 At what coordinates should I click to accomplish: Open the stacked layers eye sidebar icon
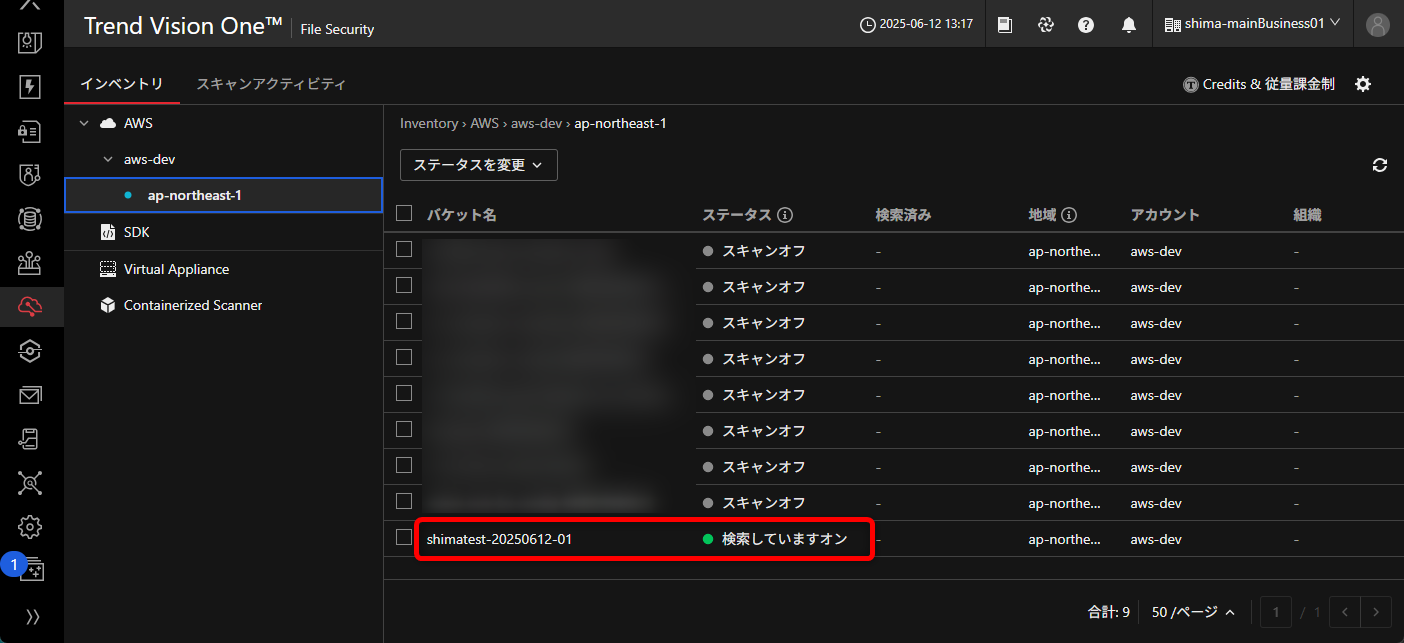click(x=30, y=351)
